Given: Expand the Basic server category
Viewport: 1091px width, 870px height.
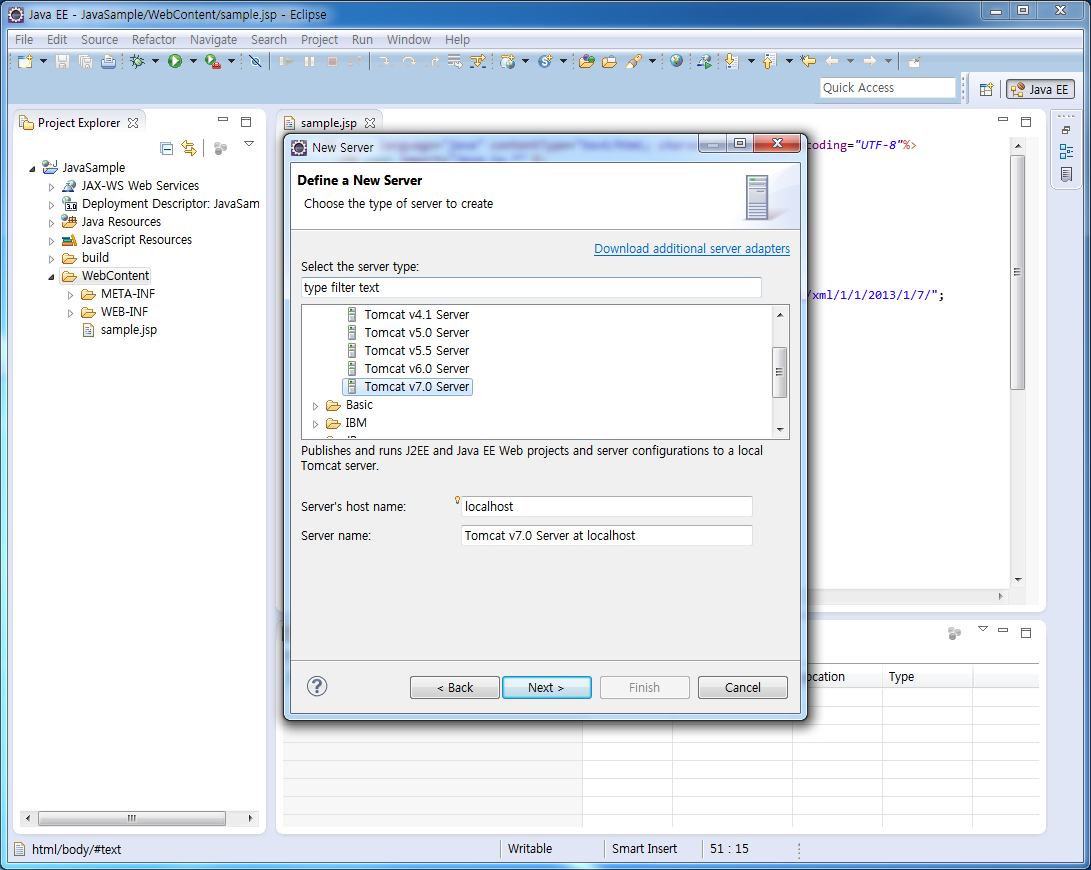Looking at the screenshot, I should point(315,405).
